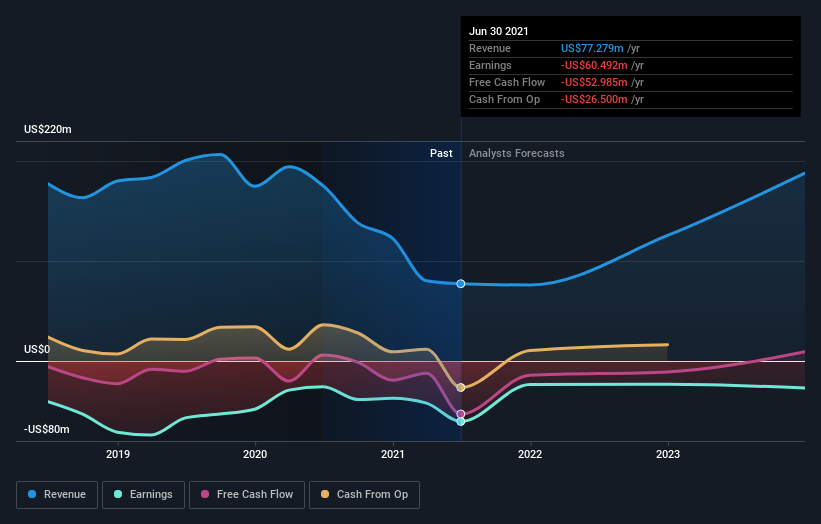Click the Jun 30 2021 tooltip date
Screen dimensions: 821x524
(498, 31)
